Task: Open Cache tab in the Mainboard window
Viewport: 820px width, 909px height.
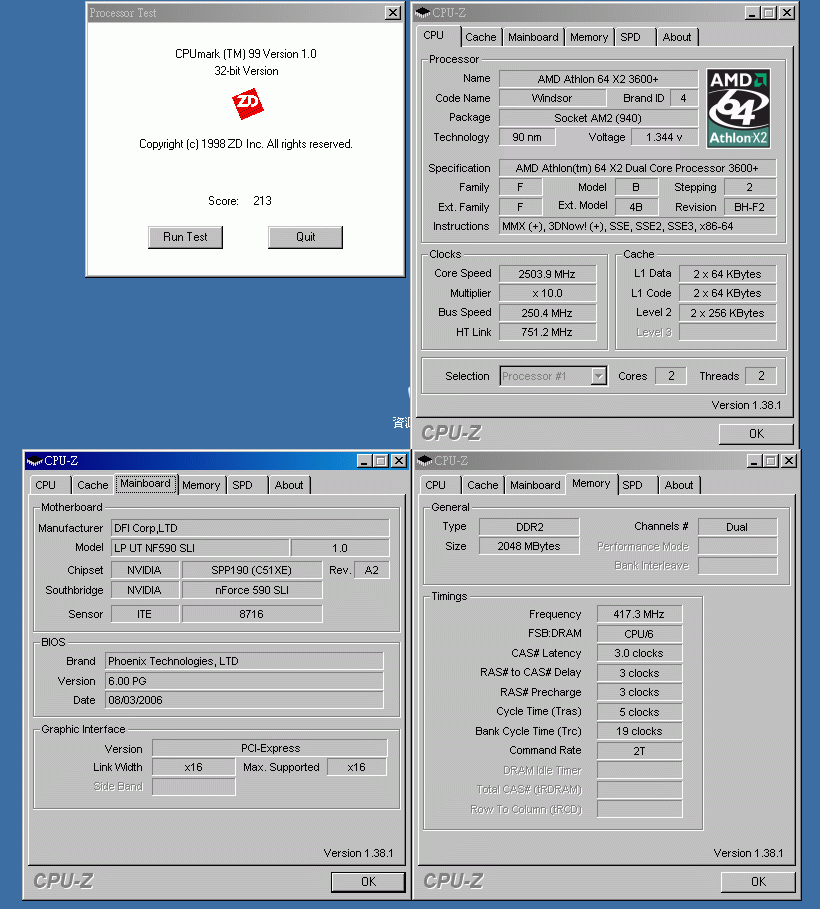Action: point(93,485)
